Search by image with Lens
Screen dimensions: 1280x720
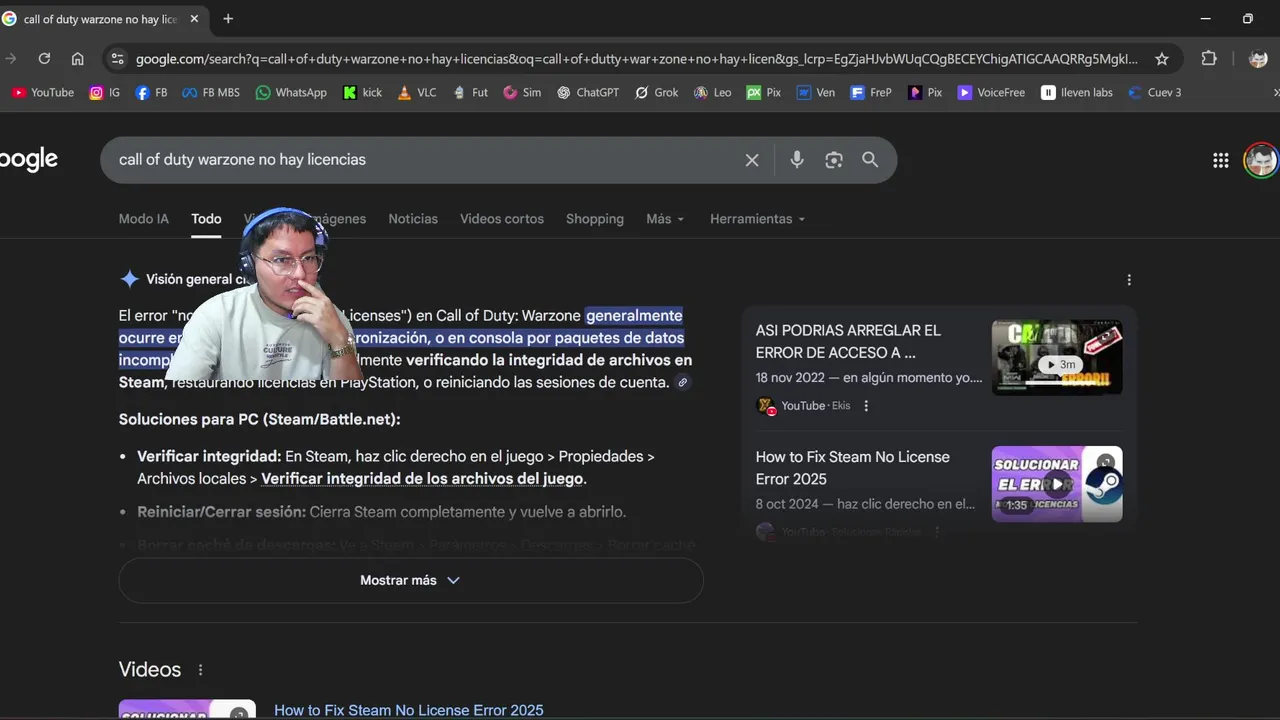coord(834,160)
